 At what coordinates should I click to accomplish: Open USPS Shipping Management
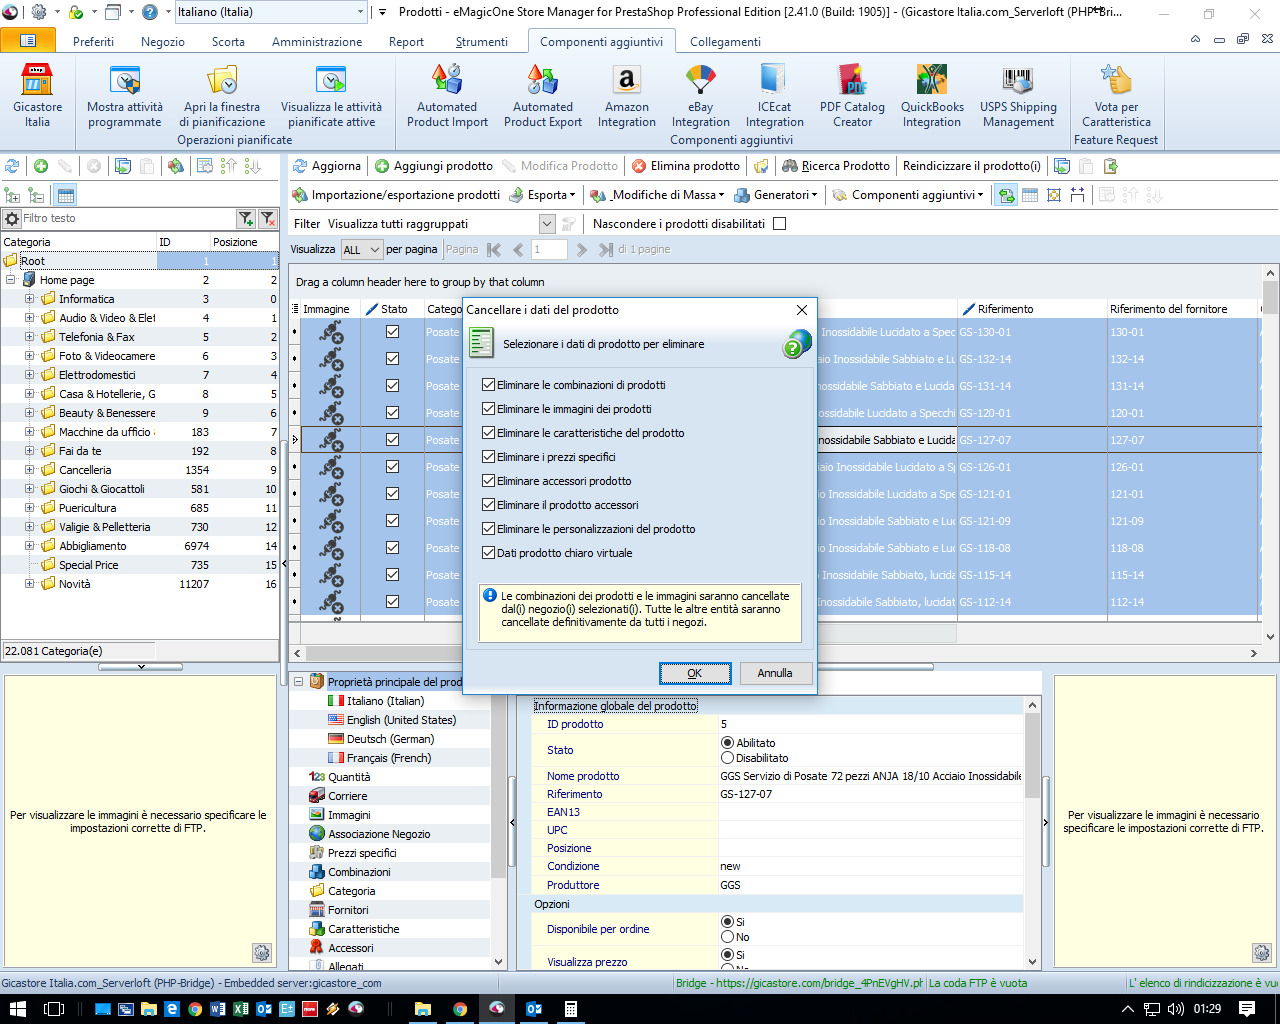pos(1018,96)
